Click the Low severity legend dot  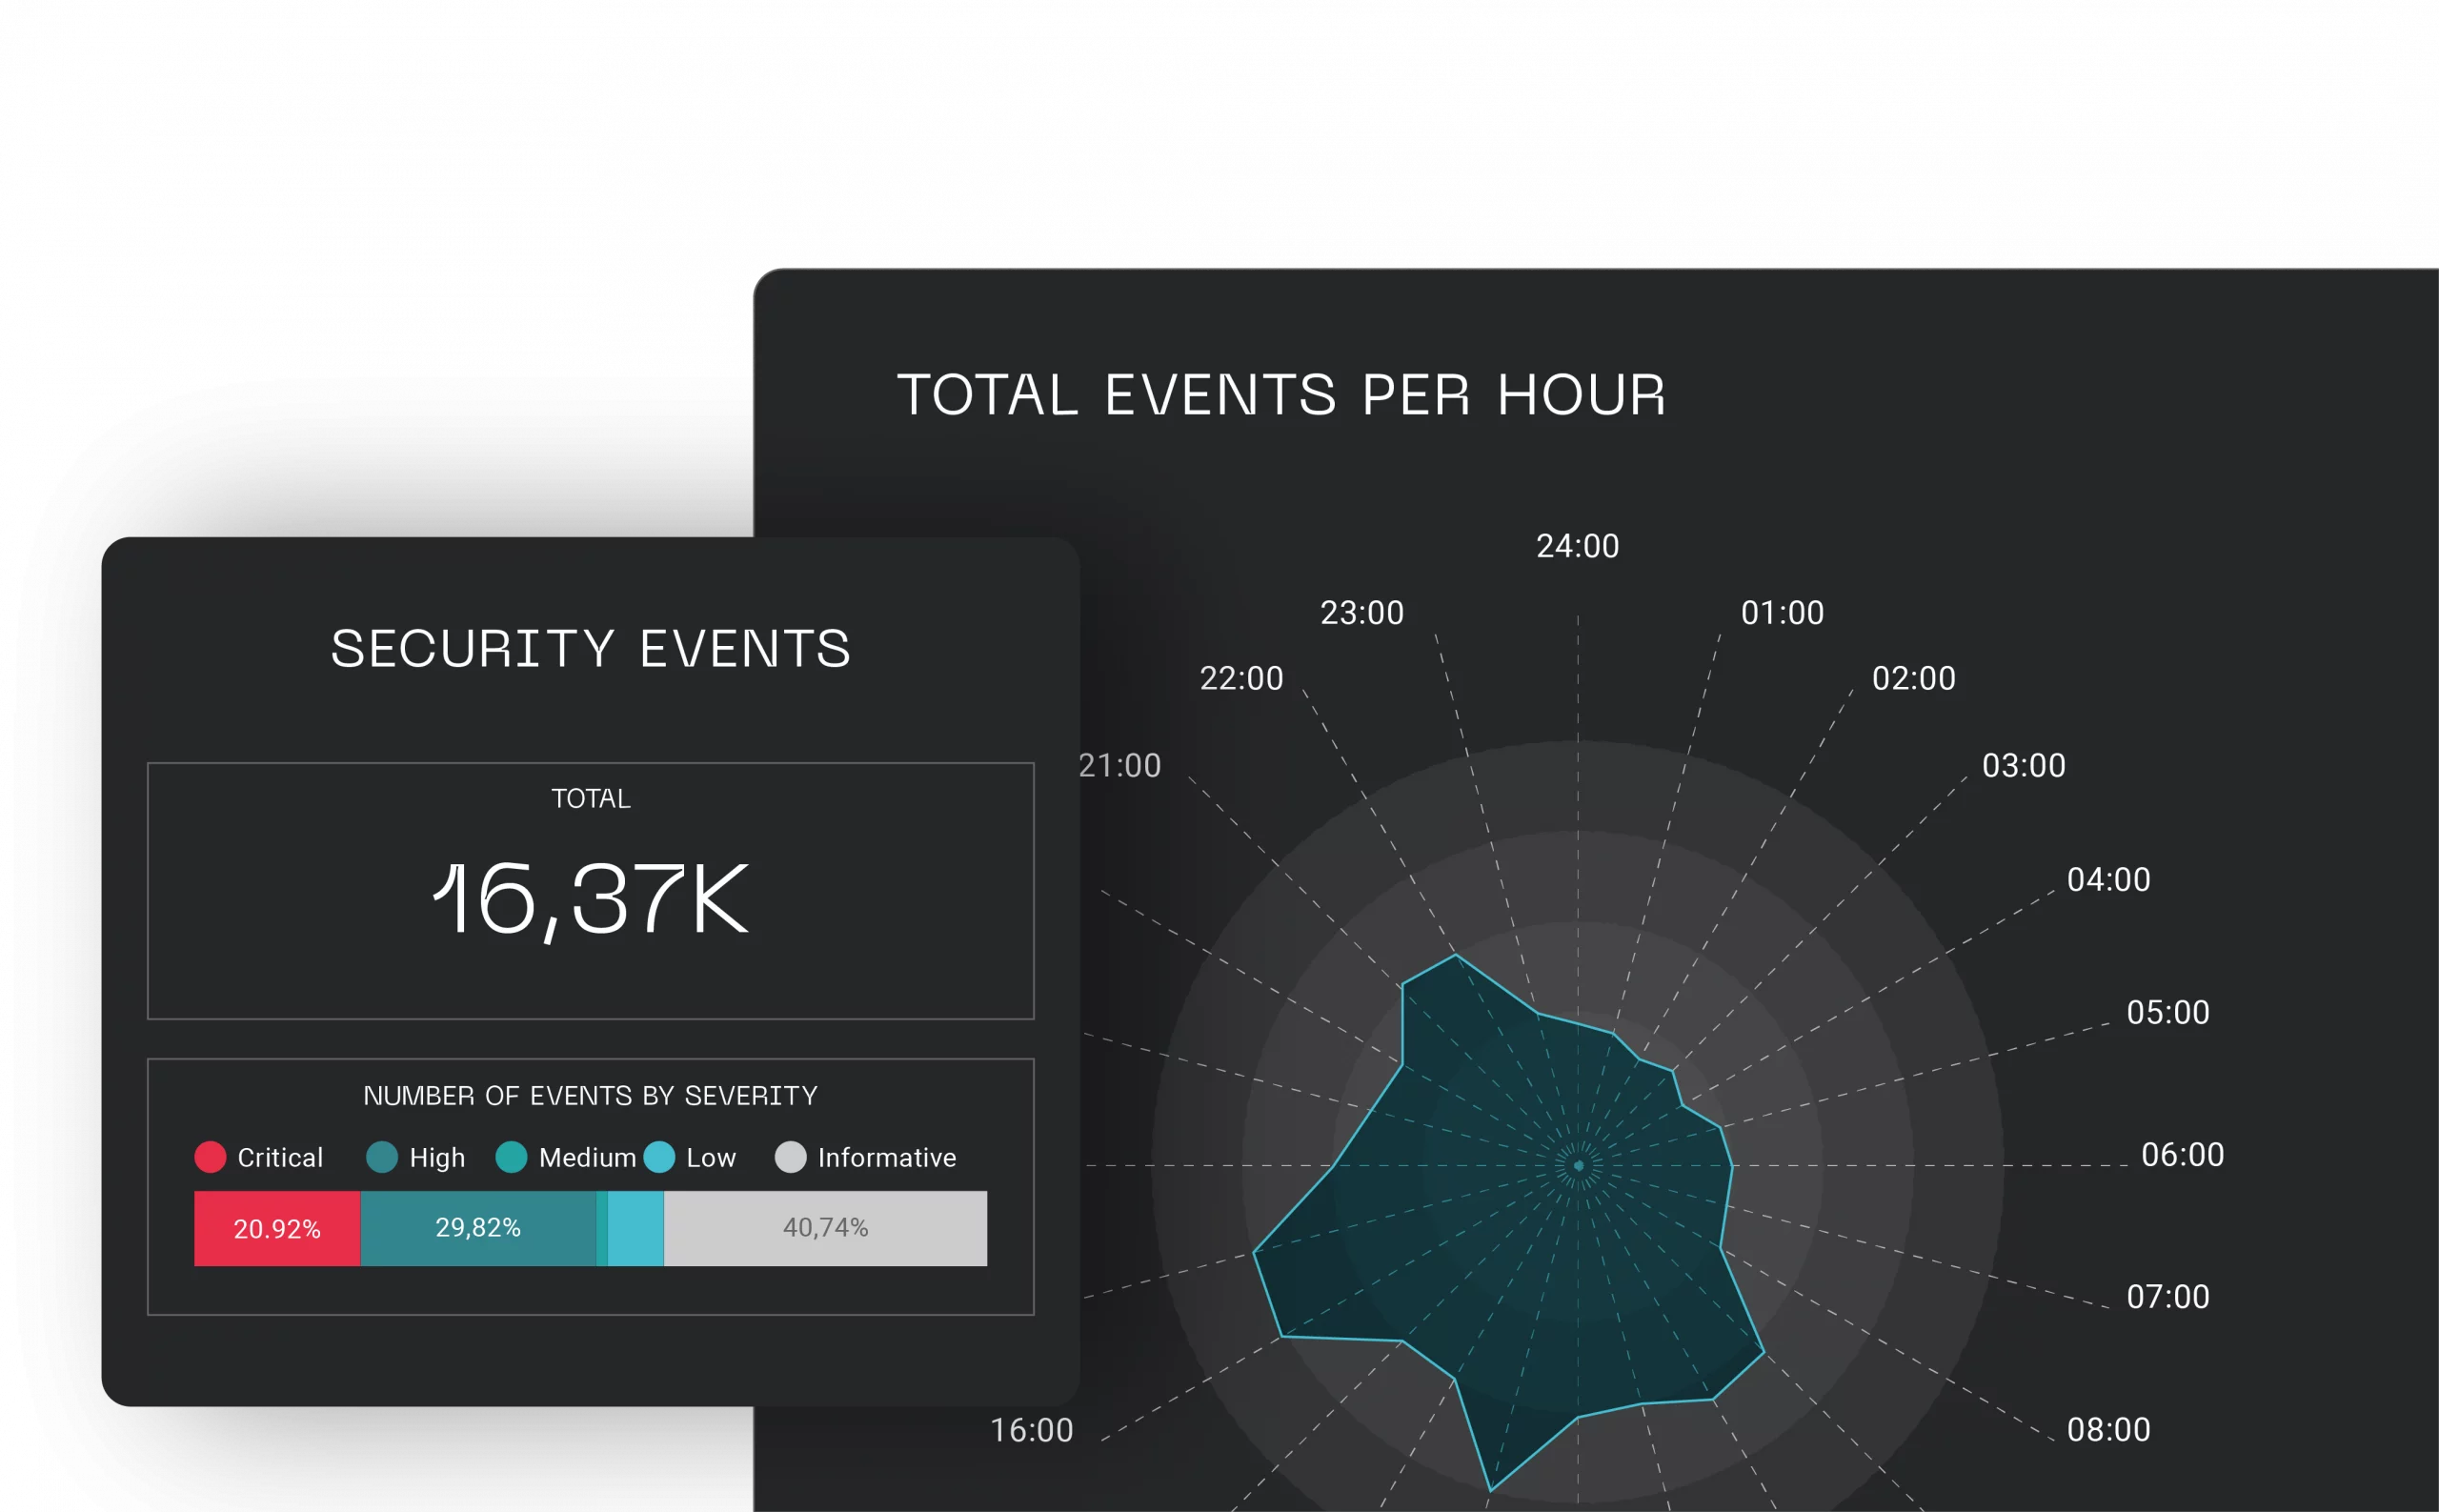659,1157
